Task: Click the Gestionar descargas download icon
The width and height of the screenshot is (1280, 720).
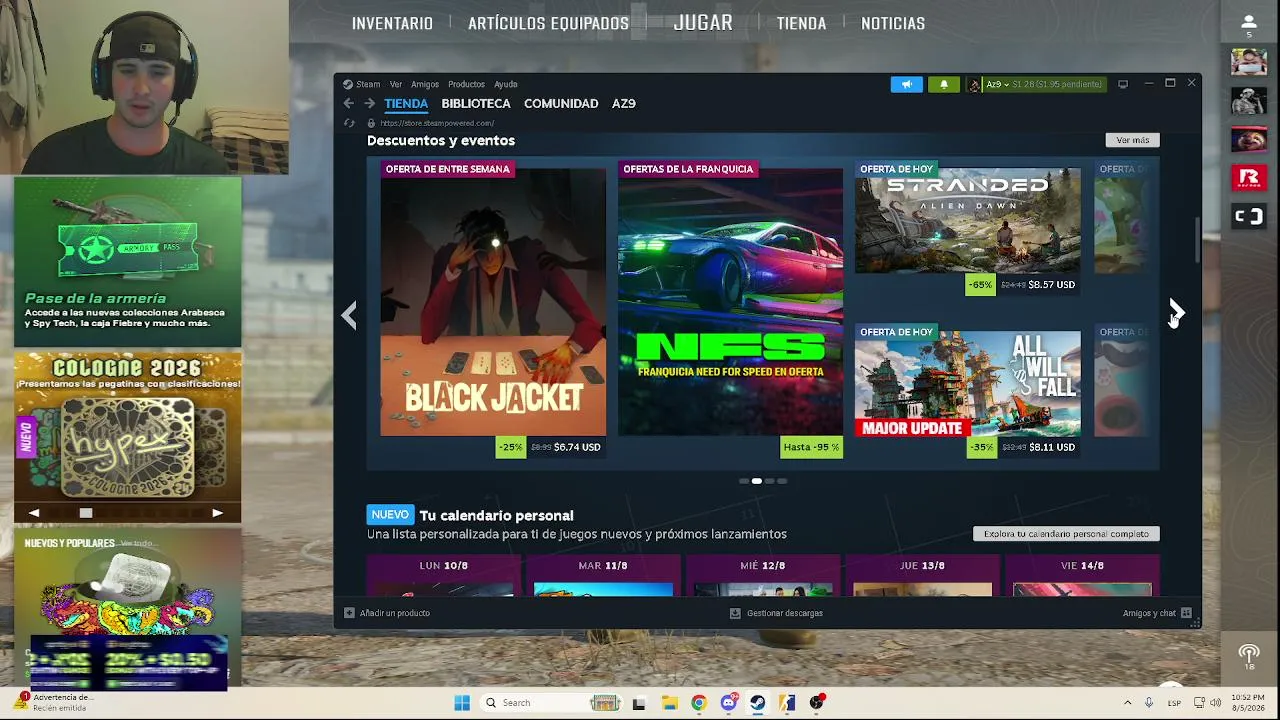Action: pyautogui.click(x=735, y=613)
